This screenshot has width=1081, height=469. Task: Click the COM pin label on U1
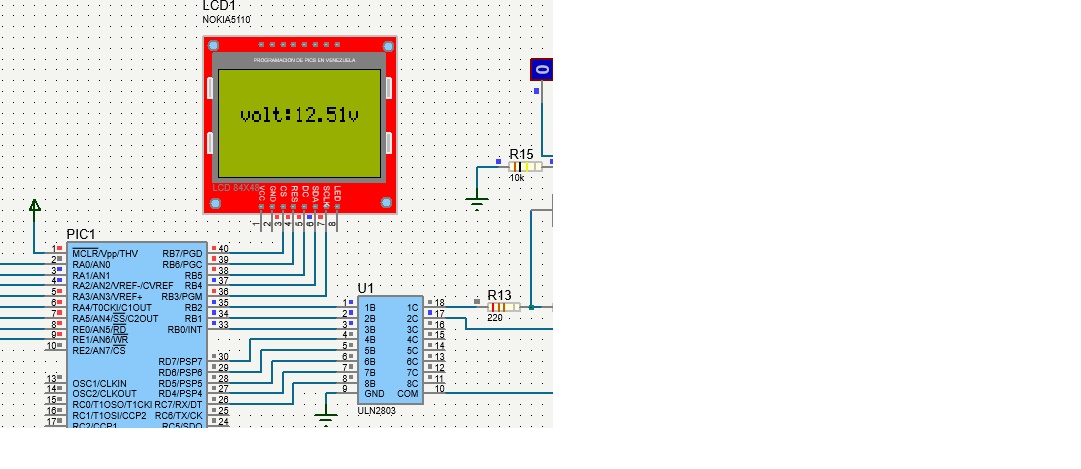(x=407, y=394)
